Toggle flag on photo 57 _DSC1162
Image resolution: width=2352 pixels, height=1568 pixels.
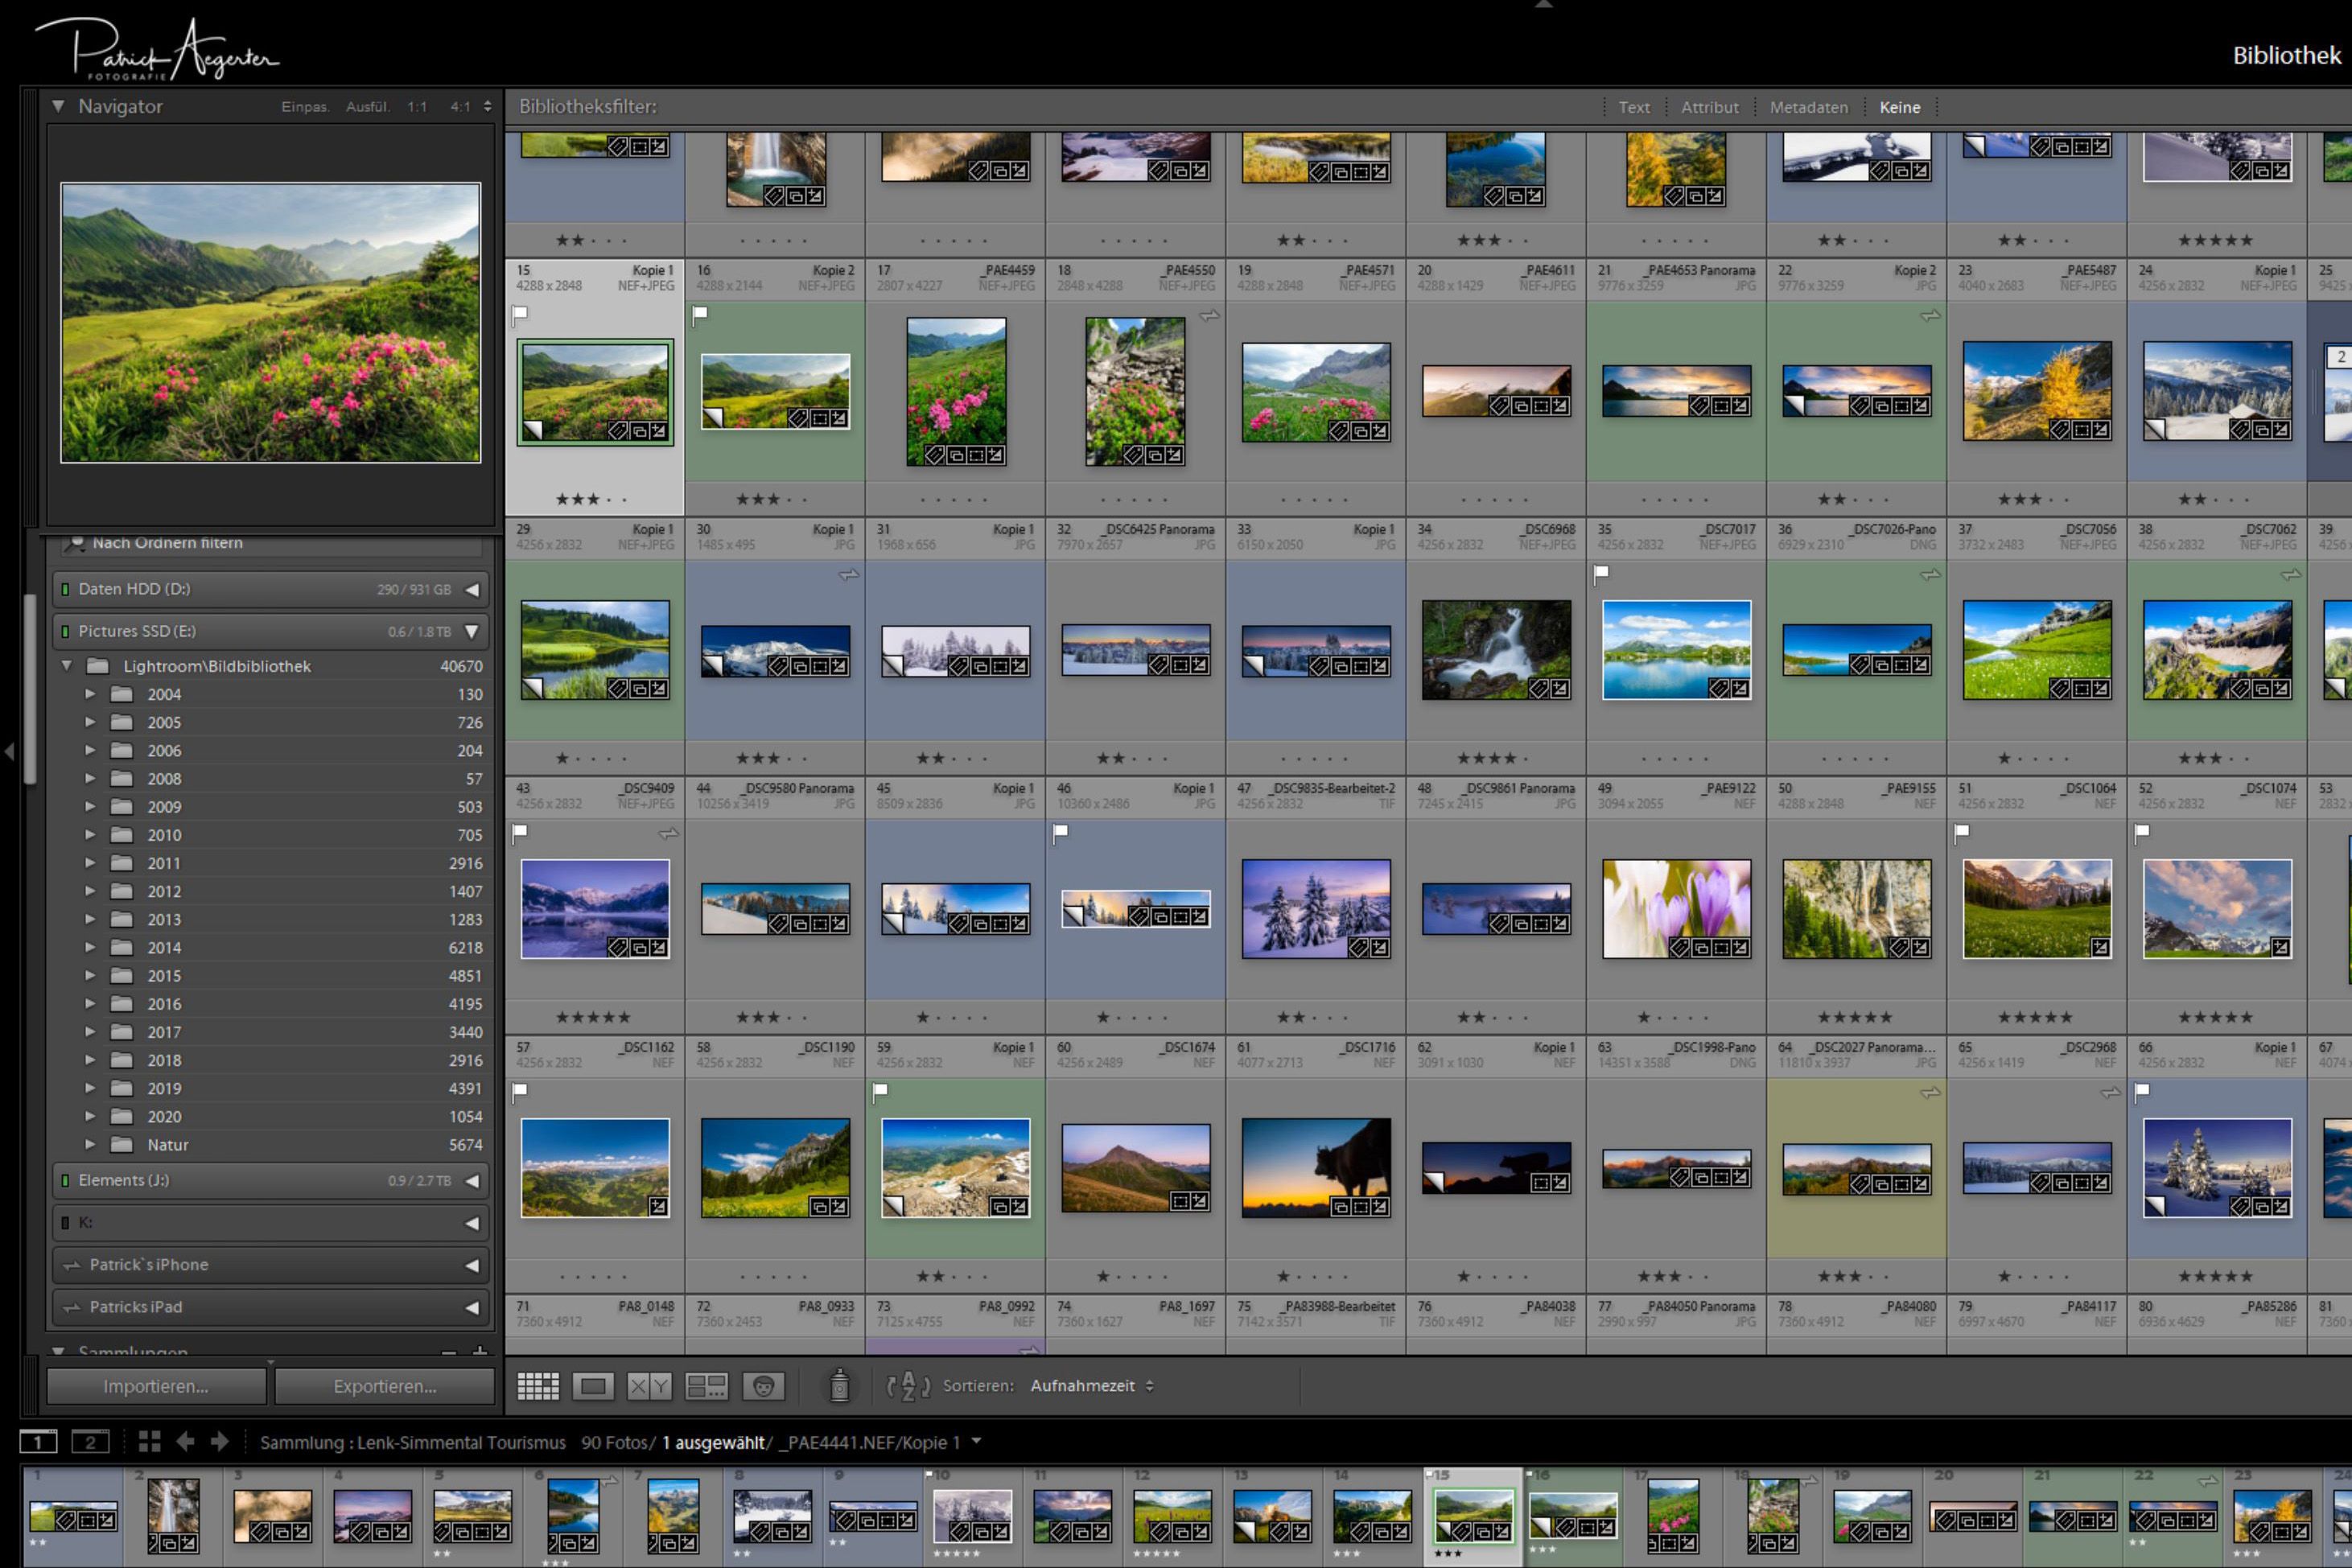tap(519, 1092)
